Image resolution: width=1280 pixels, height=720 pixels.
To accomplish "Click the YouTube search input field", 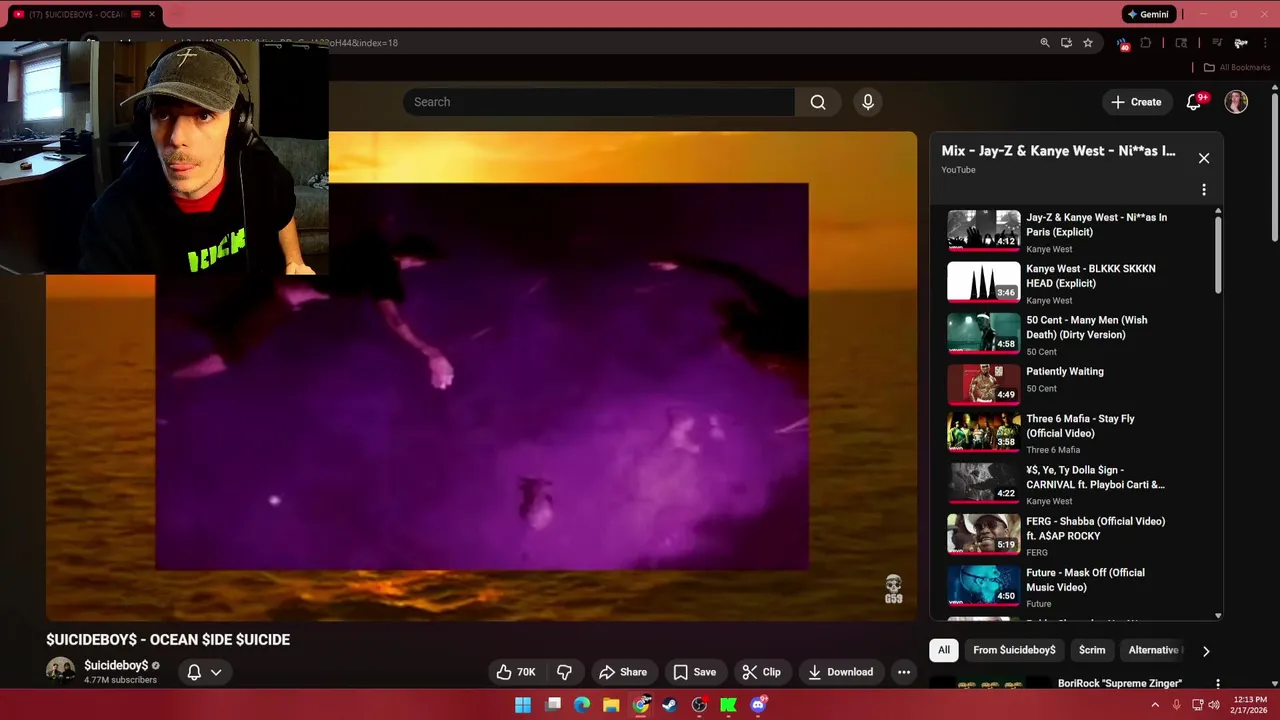I will [x=599, y=102].
